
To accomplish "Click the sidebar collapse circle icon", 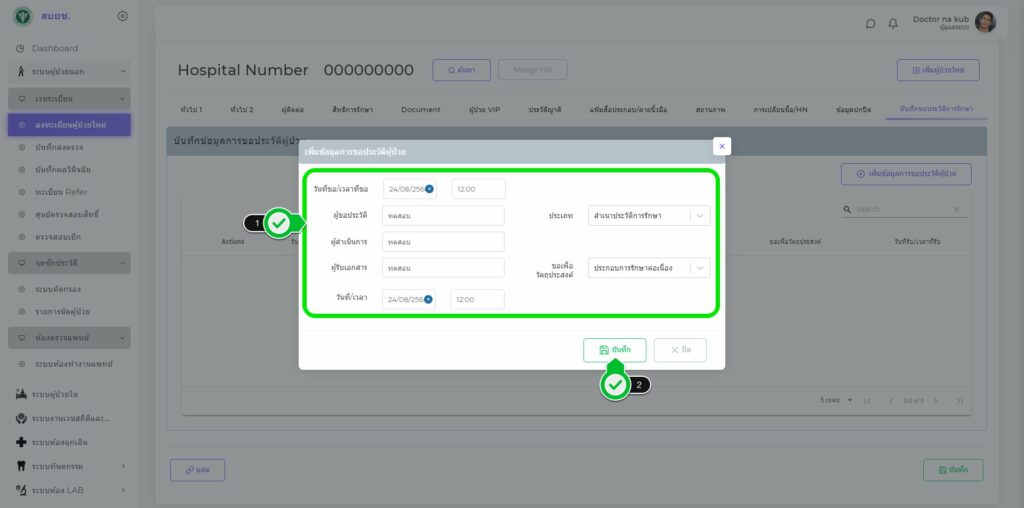I will [x=122, y=16].
